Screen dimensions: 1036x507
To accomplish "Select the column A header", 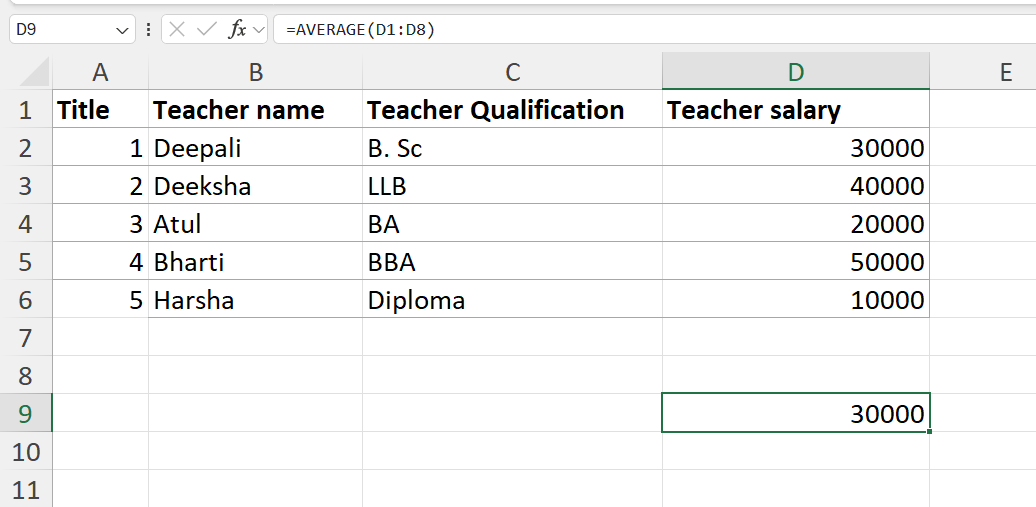I will point(100,71).
